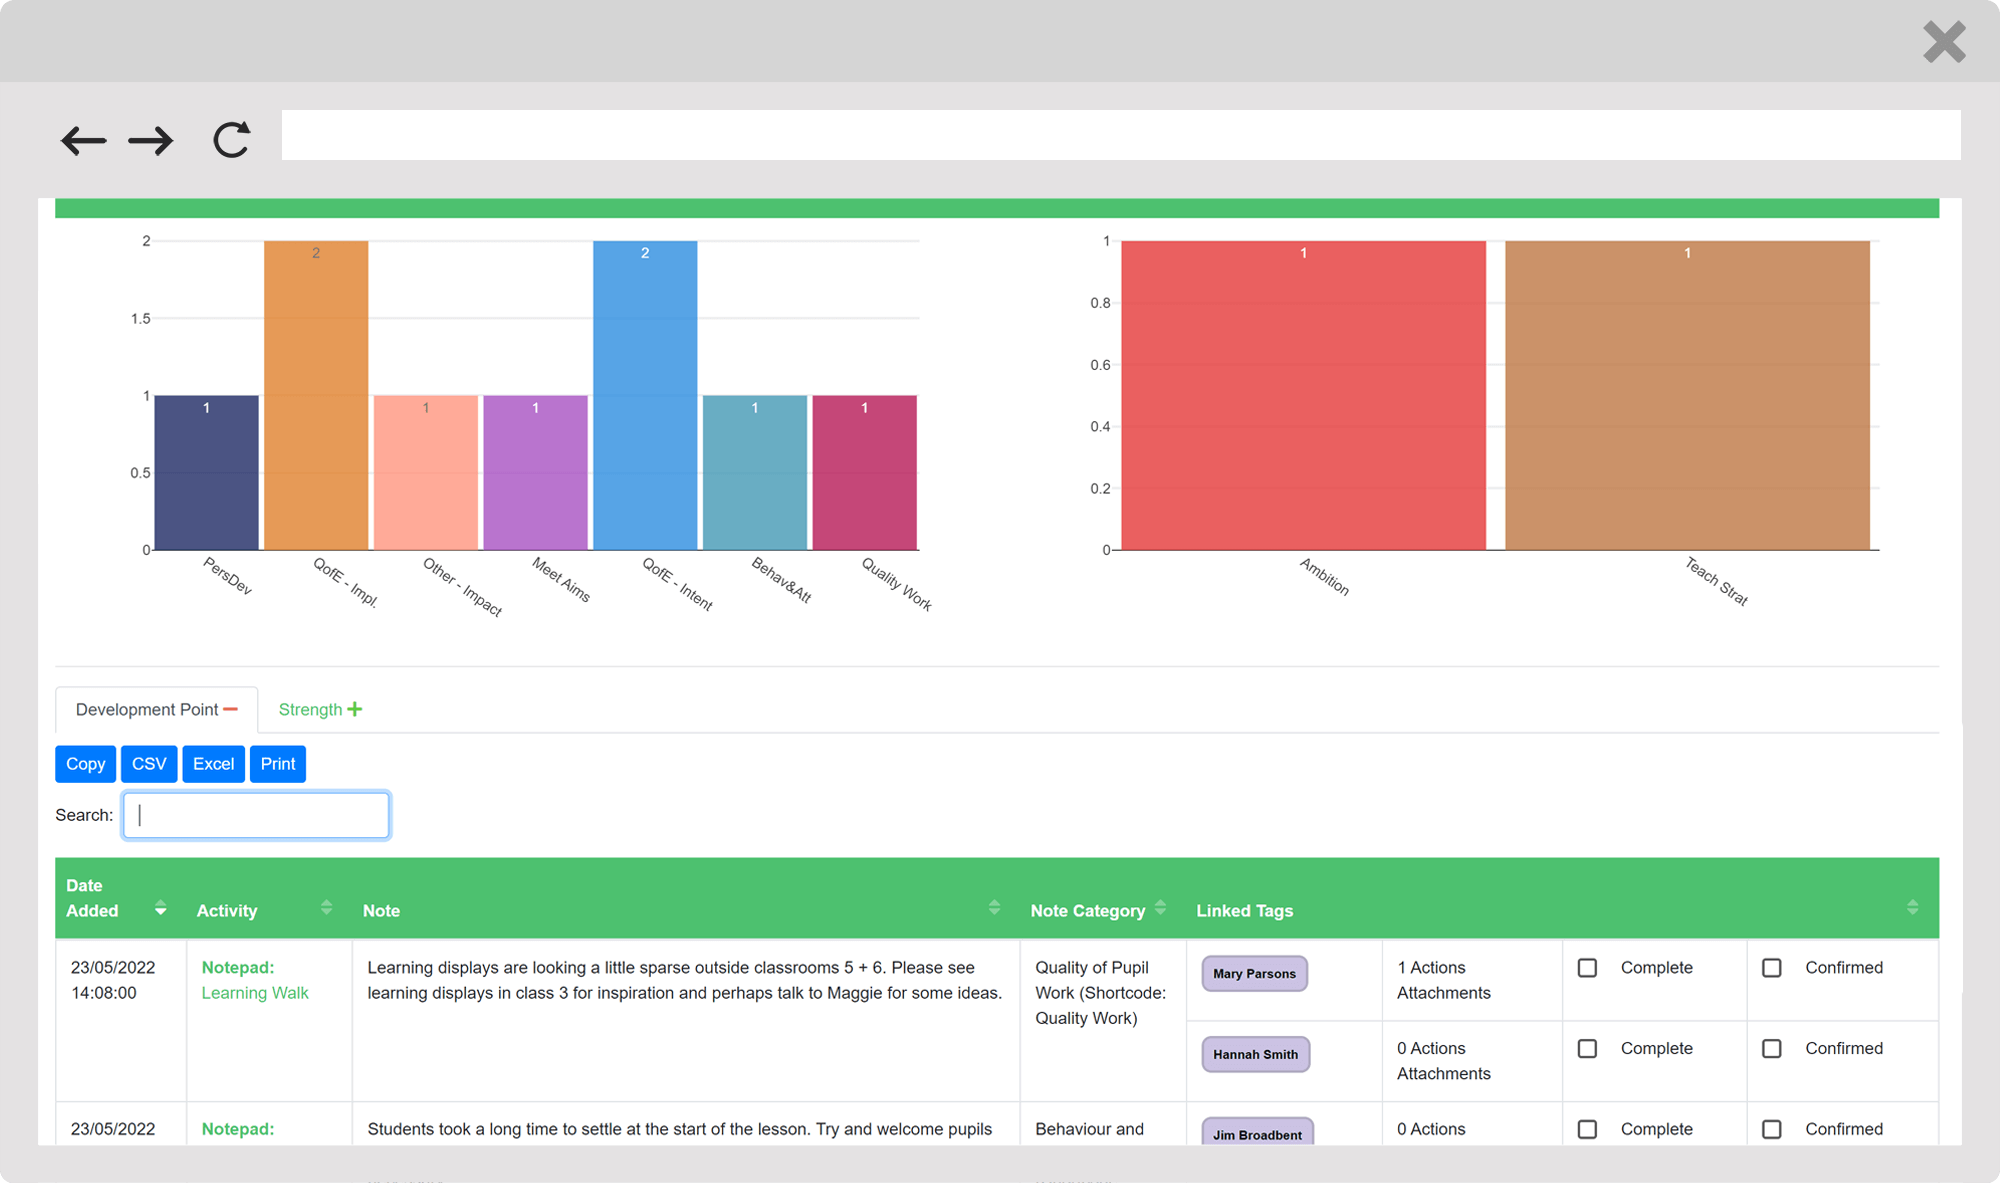The image size is (2000, 1183).
Task: Click the 'Students took a long time' note
Action: [679, 1129]
